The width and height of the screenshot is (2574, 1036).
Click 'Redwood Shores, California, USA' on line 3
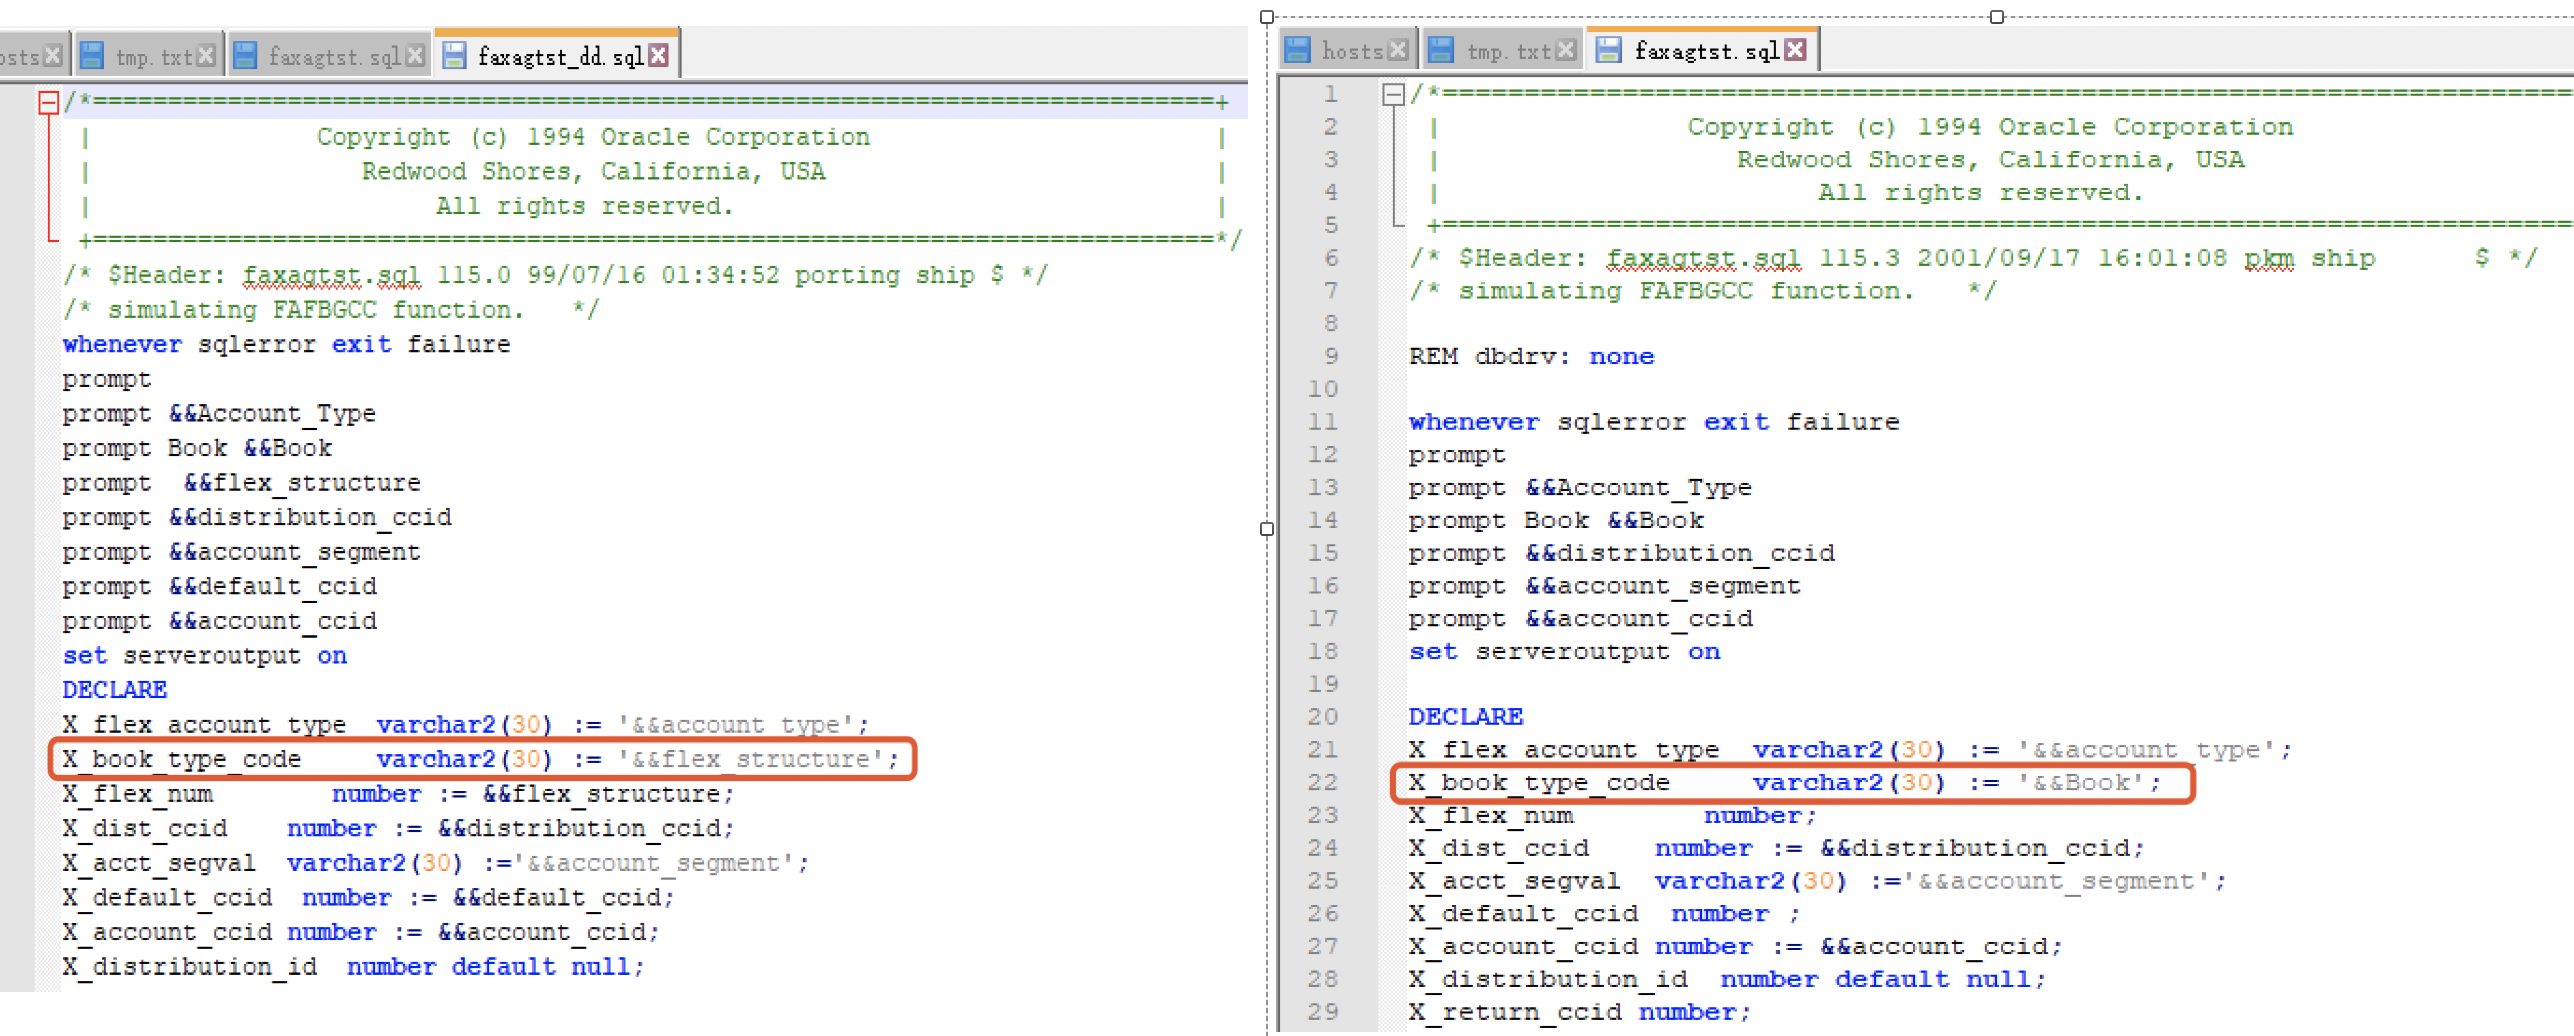click(x=1990, y=160)
